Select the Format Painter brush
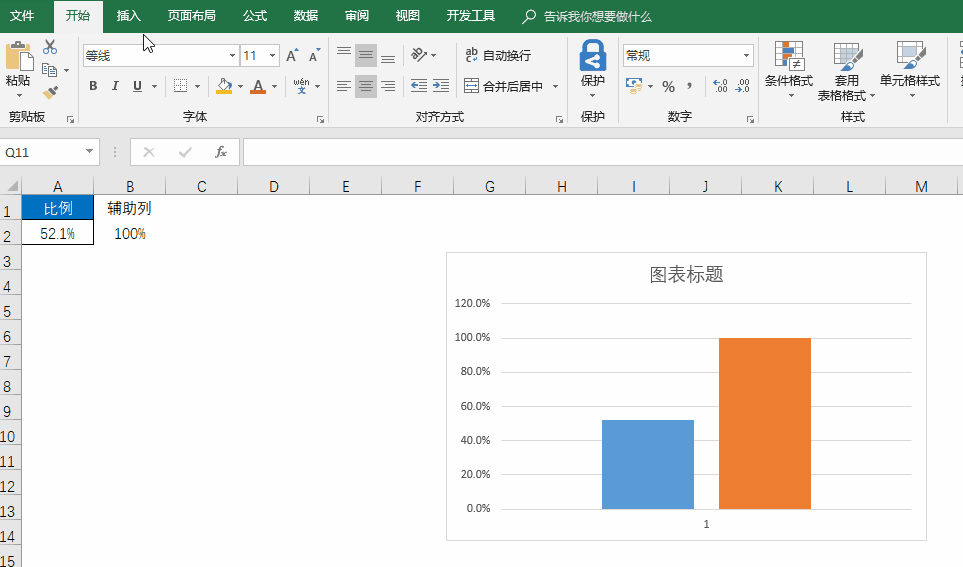The width and height of the screenshot is (963, 567). coord(50,92)
